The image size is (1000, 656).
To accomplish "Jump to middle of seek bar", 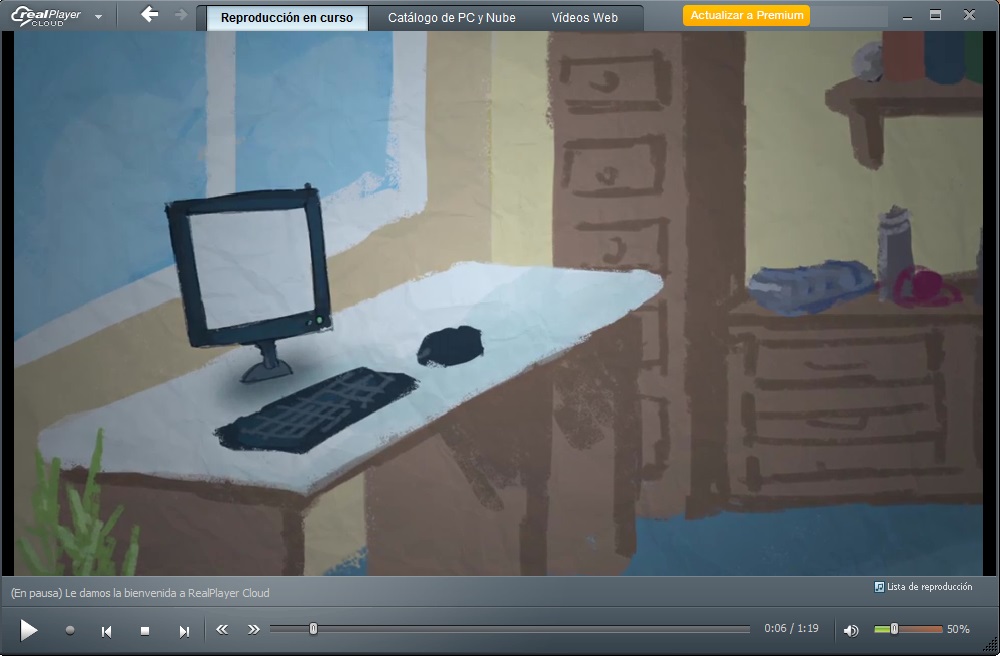I will click(x=510, y=629).
